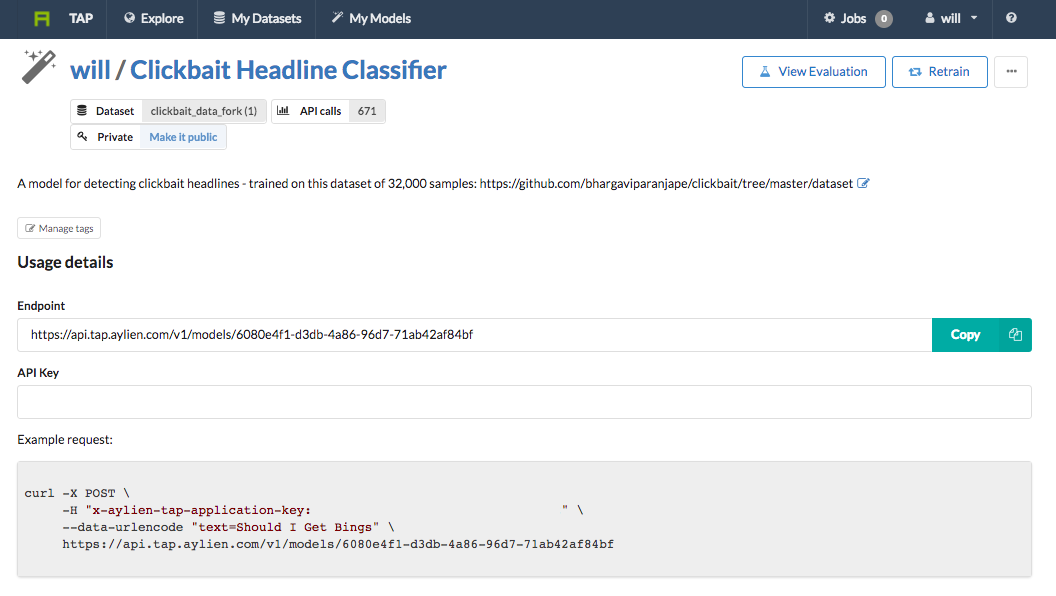
Task: Click the API calls chart icon
Action: 283,110
